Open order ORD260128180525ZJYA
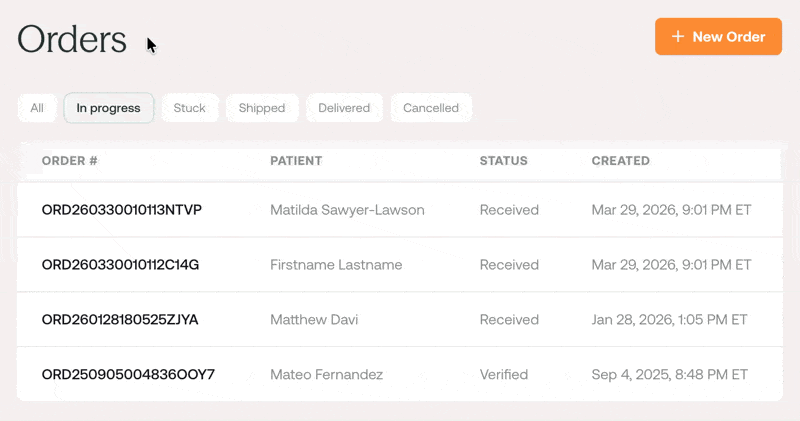800x421 pixels. click(x=120, y=319)
